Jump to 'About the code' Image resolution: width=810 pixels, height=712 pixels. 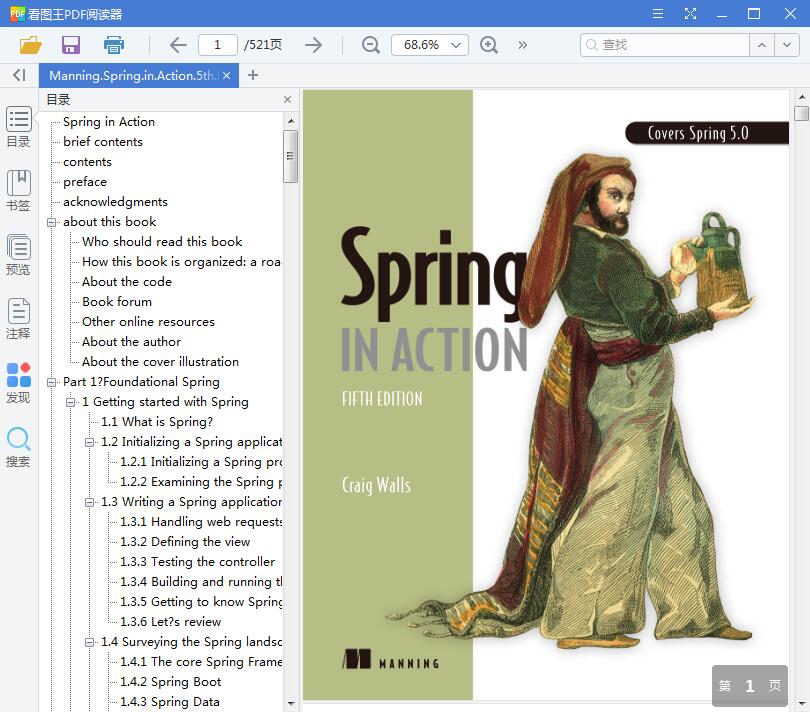pos(127,282)
